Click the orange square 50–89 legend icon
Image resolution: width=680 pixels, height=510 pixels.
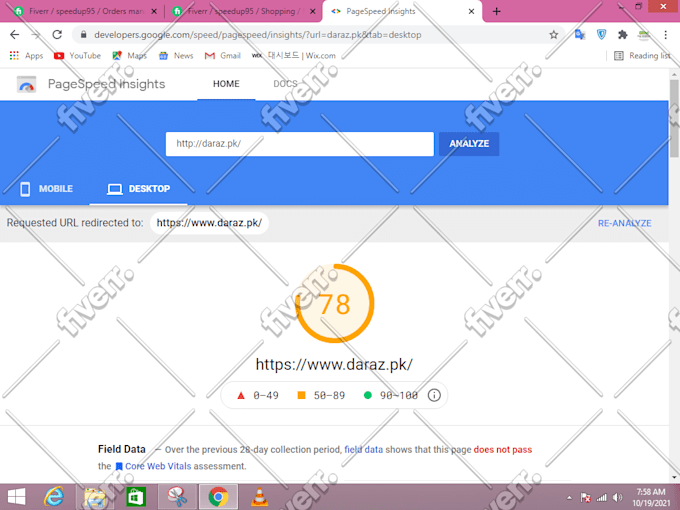point(301,395)
